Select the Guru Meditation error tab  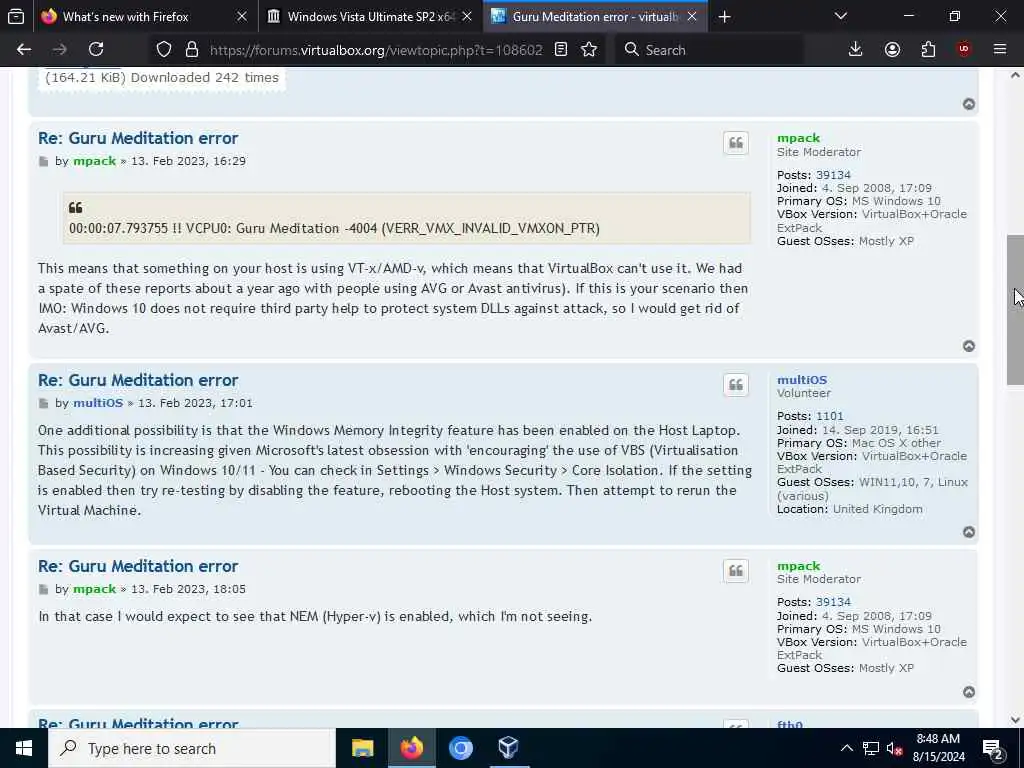pos(595,17)
